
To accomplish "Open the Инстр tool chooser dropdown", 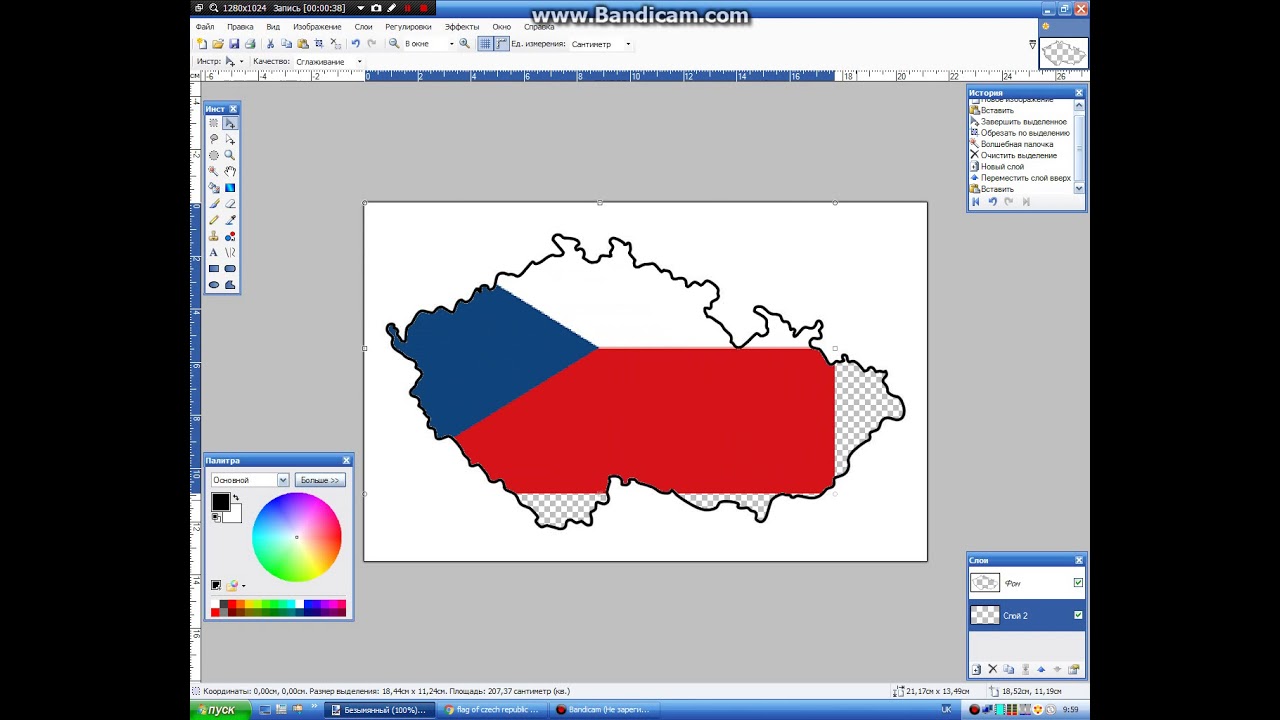I will coord(241,62).
